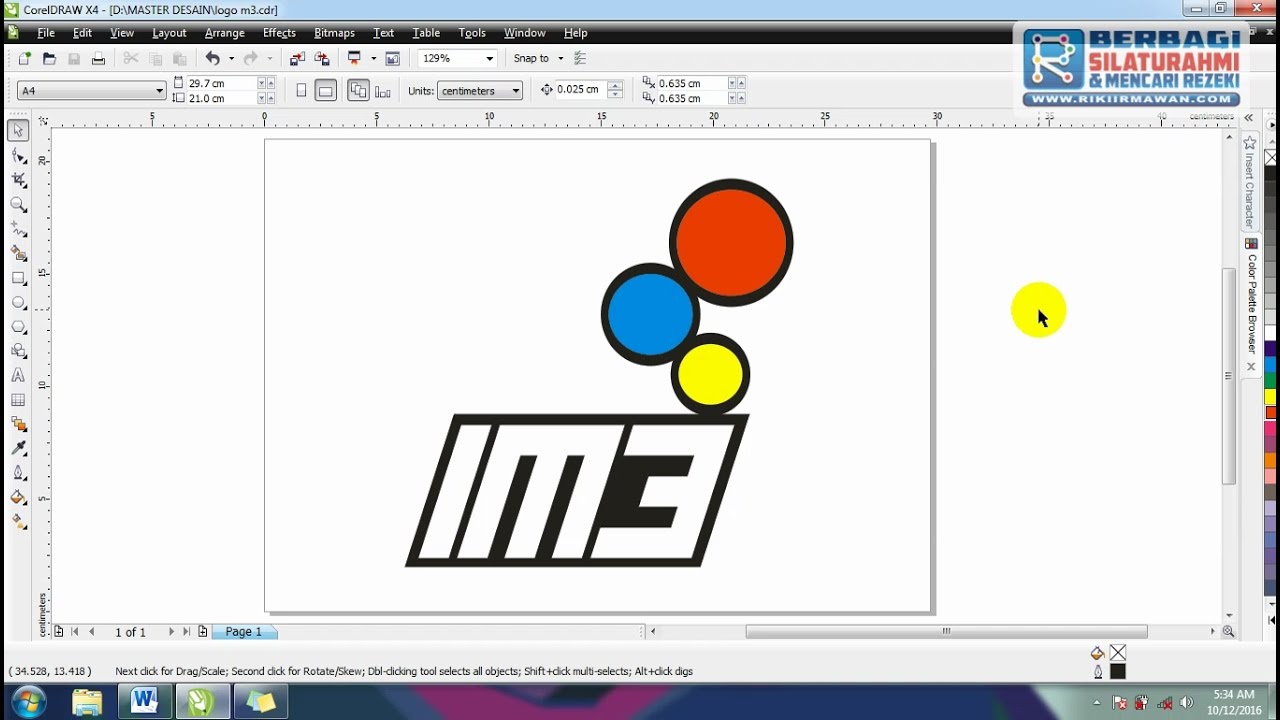
Task: Expand the Snap to dropdown
Action: pyautogui.click(x=560, y=59)
